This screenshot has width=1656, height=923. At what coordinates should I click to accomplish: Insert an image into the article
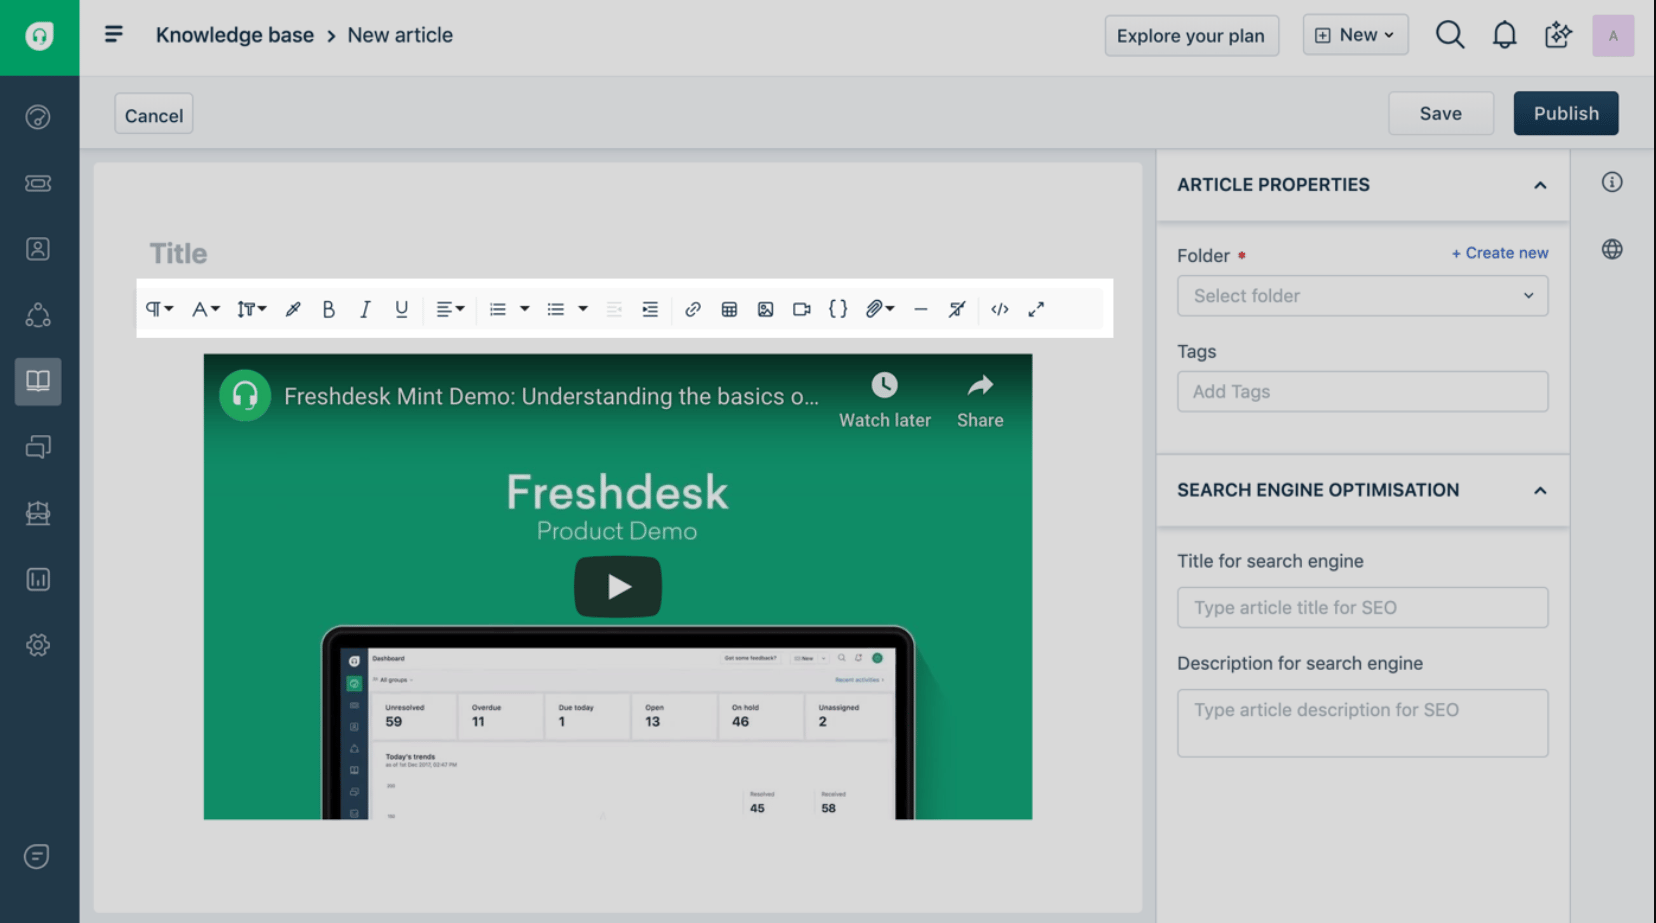pyautogui.click(x=765, y=309)
